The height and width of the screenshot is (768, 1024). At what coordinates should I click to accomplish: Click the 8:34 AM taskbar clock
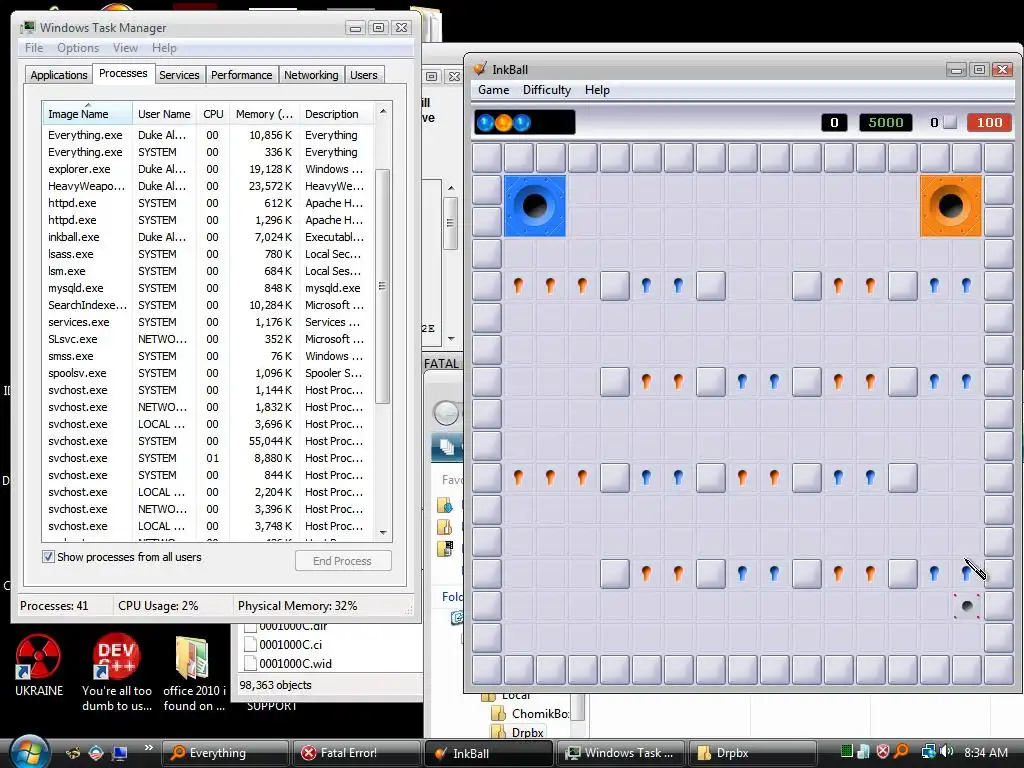(x=985, y=752)
